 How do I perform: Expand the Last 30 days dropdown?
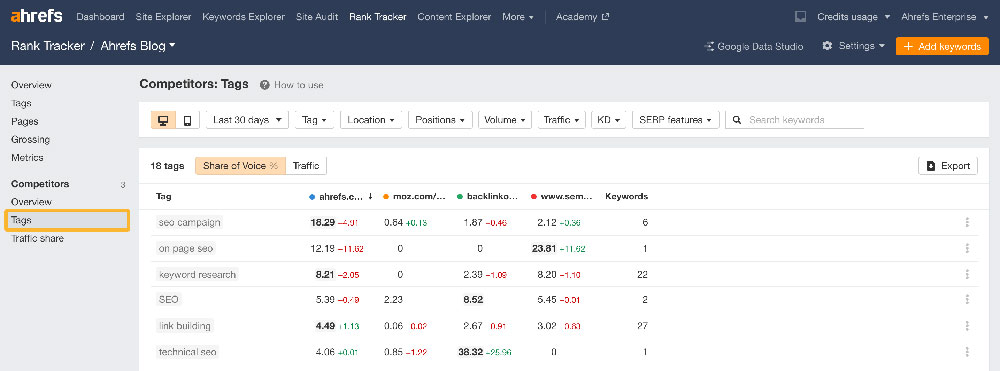(247, 120)
